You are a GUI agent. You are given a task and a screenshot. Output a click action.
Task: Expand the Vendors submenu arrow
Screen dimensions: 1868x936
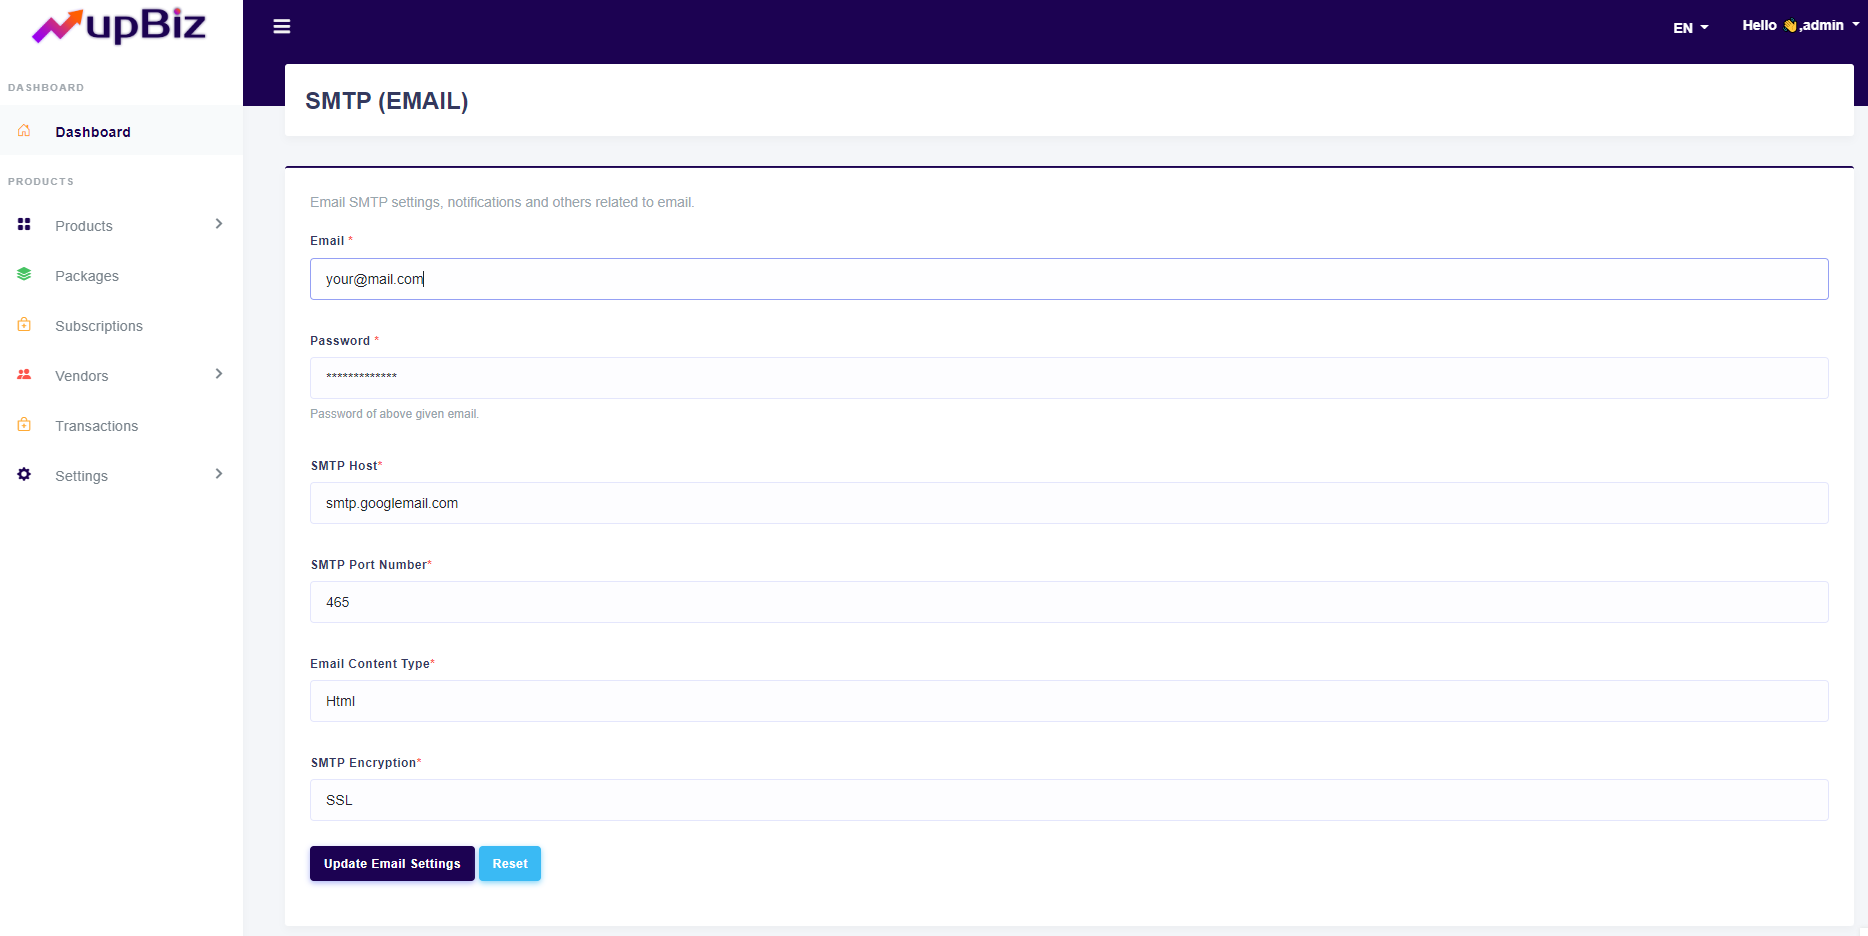[x=219, y=374]
